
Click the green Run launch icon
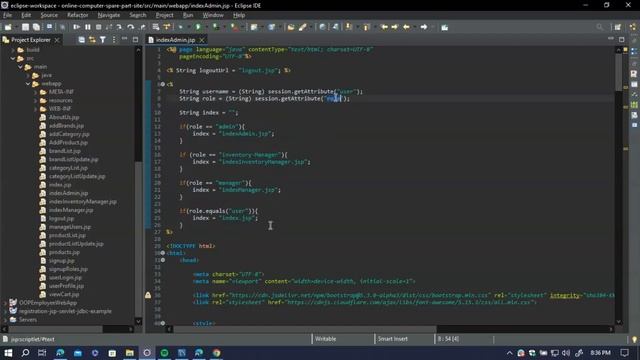coord(198,27)
